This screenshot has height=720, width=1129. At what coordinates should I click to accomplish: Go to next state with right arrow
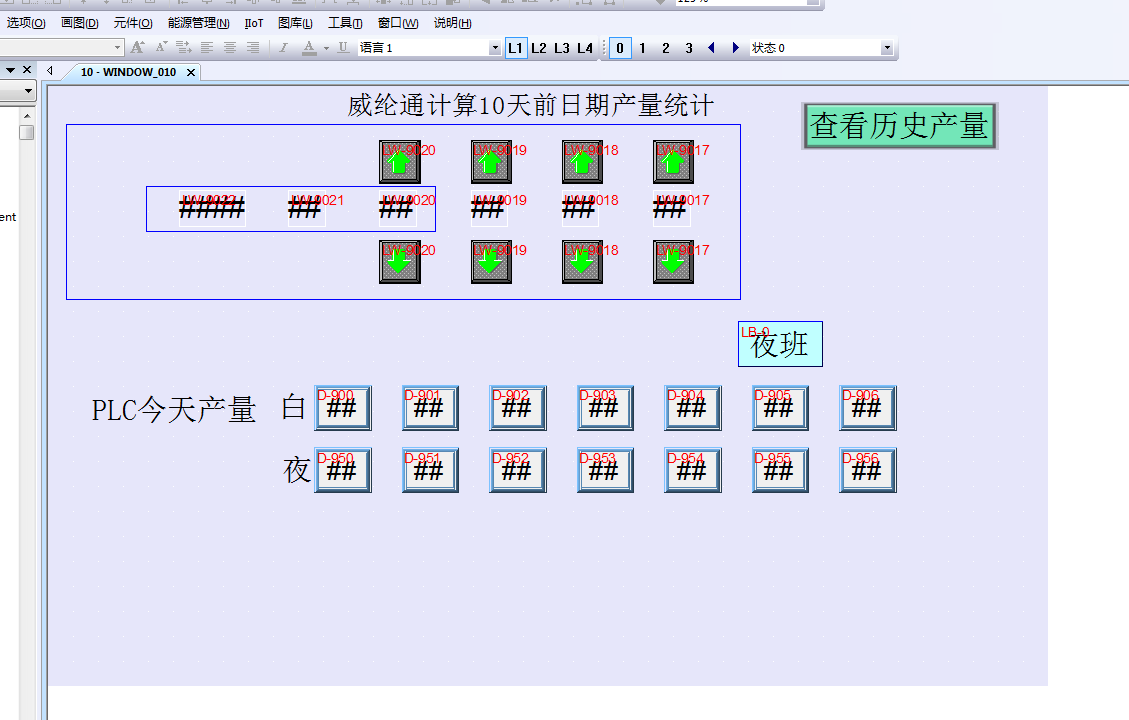736,48
